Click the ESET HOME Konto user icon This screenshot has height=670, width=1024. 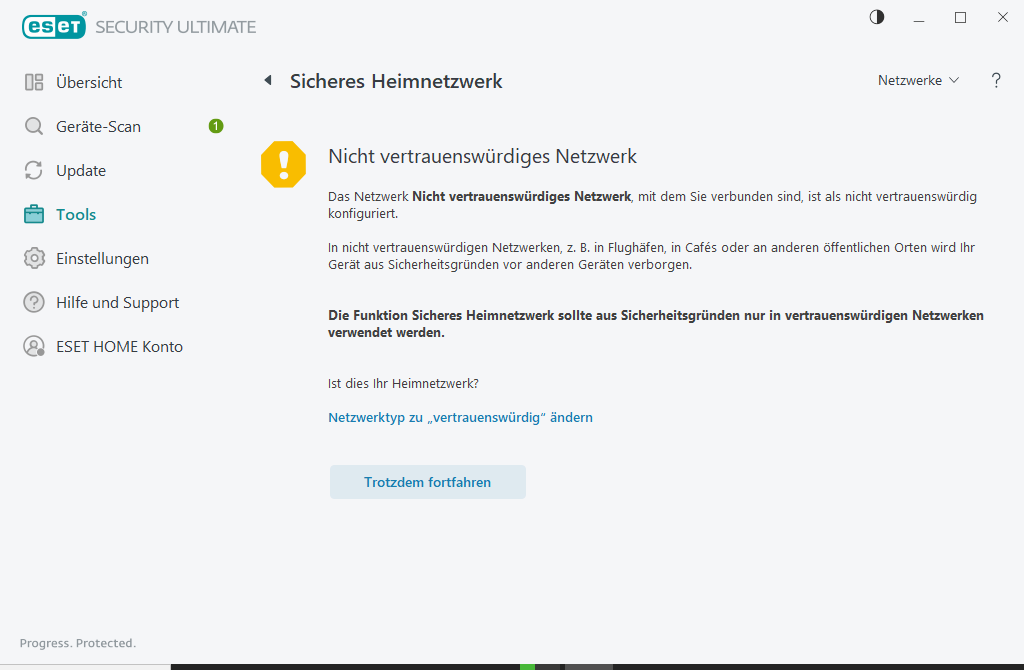(34, 346)
